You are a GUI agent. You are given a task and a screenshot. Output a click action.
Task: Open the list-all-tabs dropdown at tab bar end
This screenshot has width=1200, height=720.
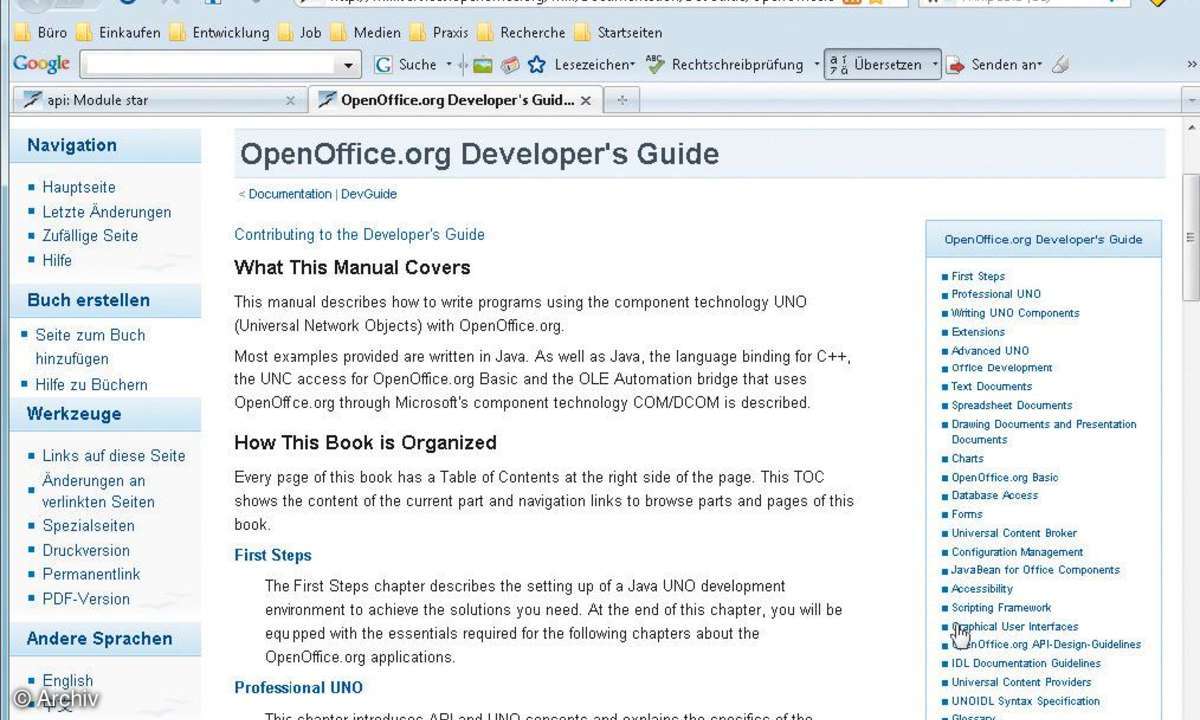tap(1190, 101)
